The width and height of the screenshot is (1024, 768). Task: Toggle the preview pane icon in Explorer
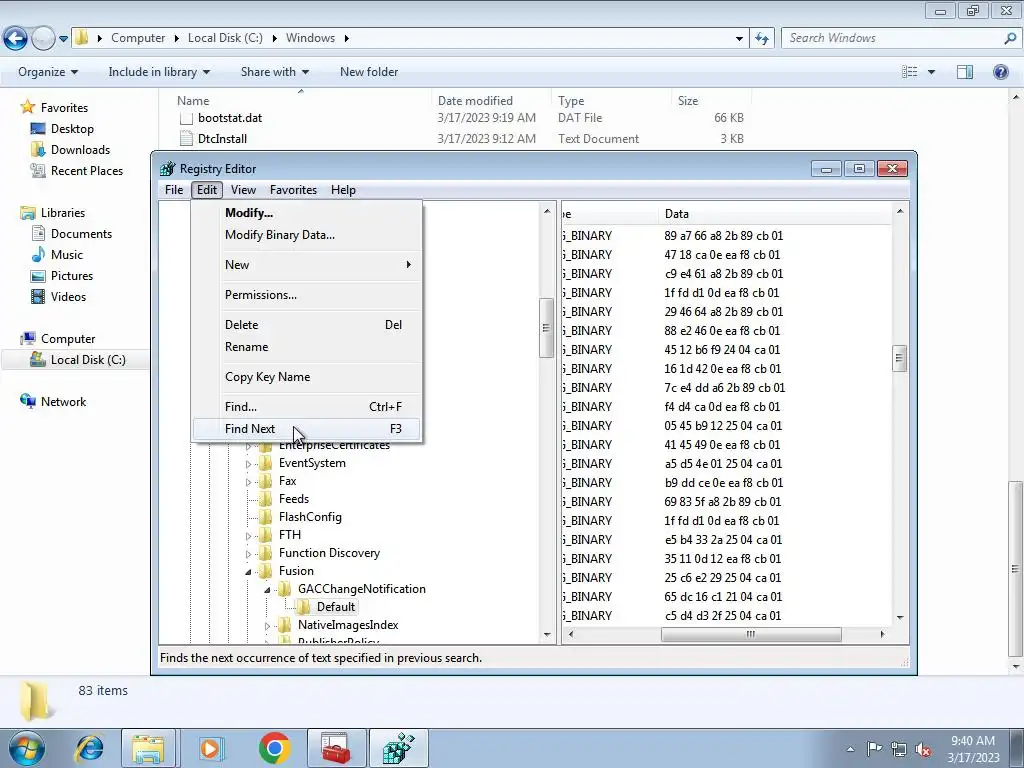(965, 72)
